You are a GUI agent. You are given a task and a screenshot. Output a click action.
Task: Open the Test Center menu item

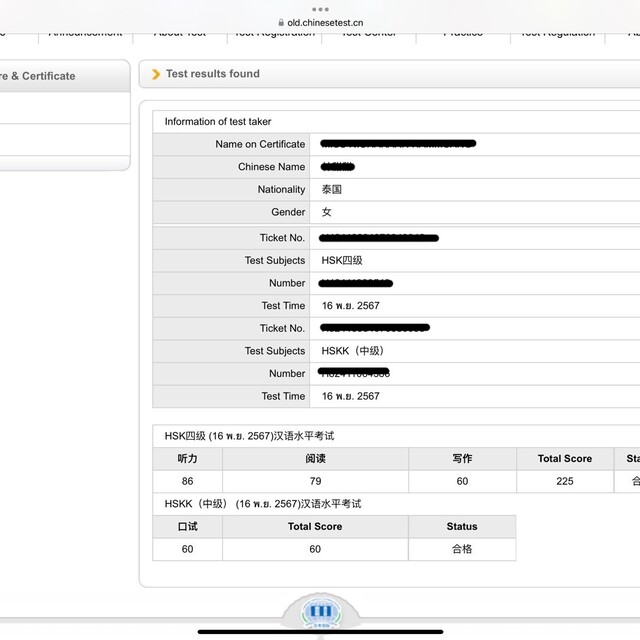click(x=368, y=34)
